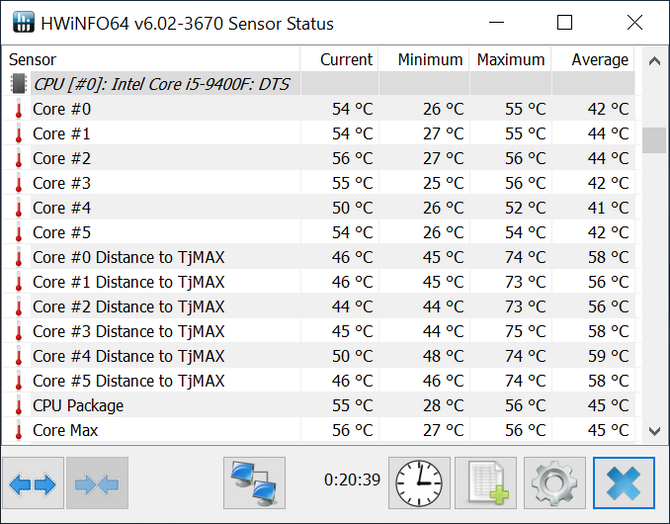This screenshot has width=670, height=524.
Task: Click the Current column header
Action: pos(339,59)
